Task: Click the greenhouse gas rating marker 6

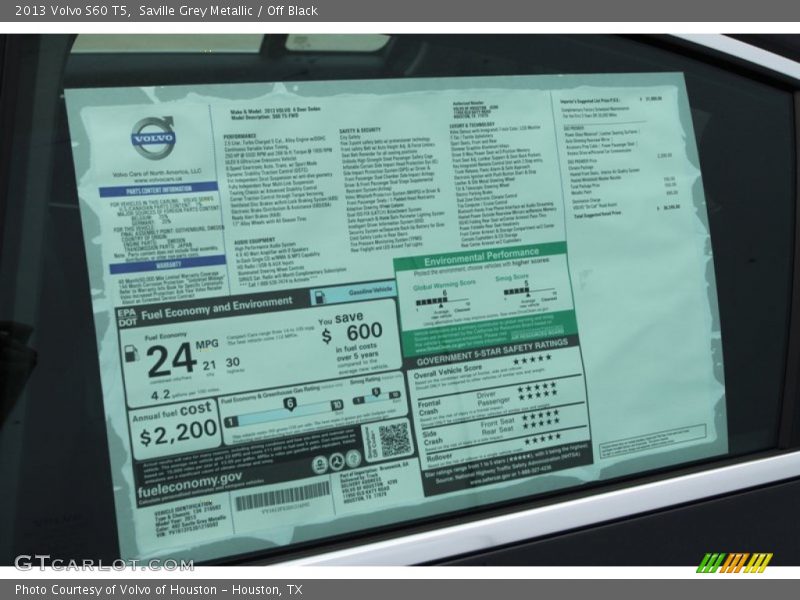Action: point(290,404)
